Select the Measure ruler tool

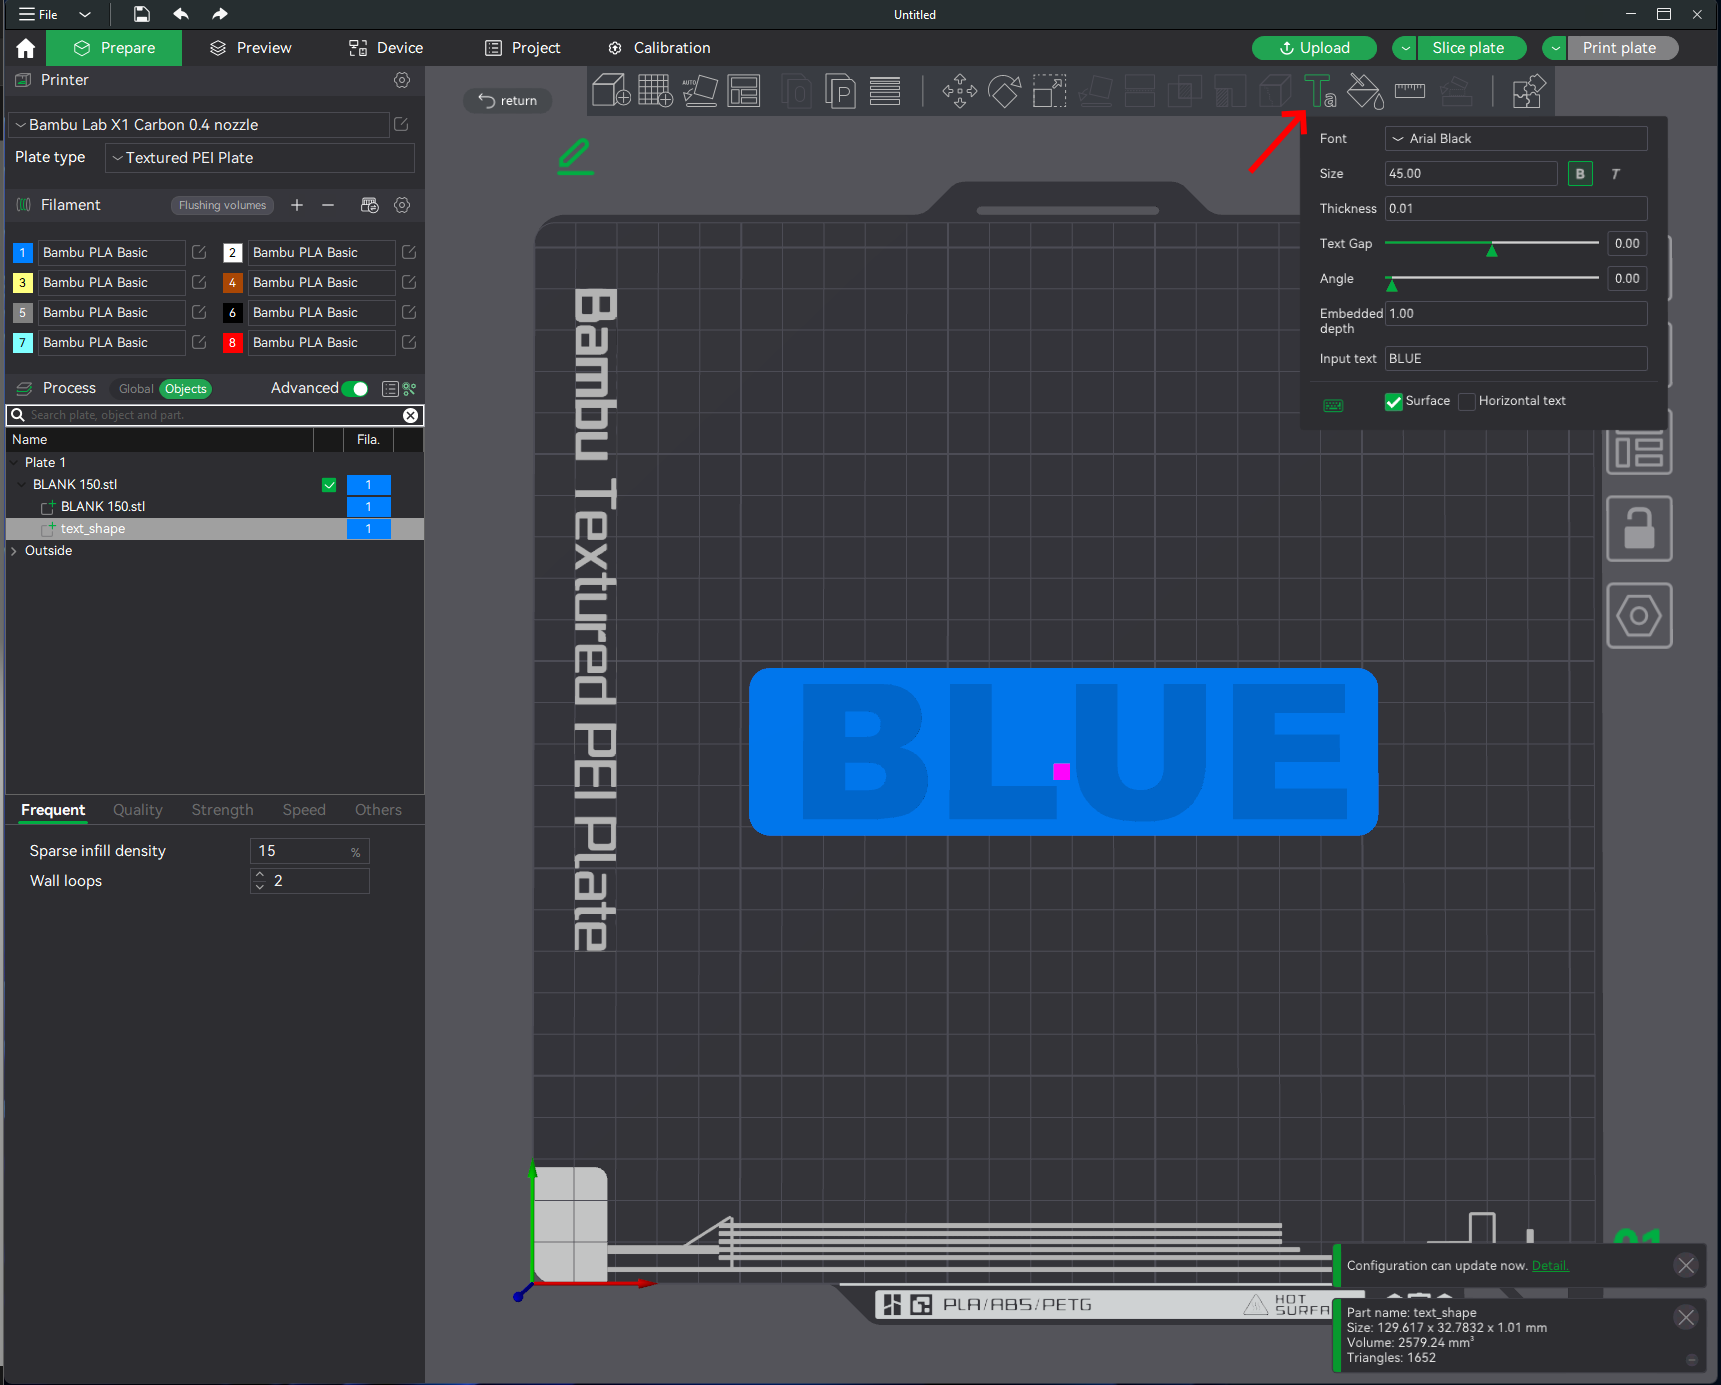tap(1410, 91)
